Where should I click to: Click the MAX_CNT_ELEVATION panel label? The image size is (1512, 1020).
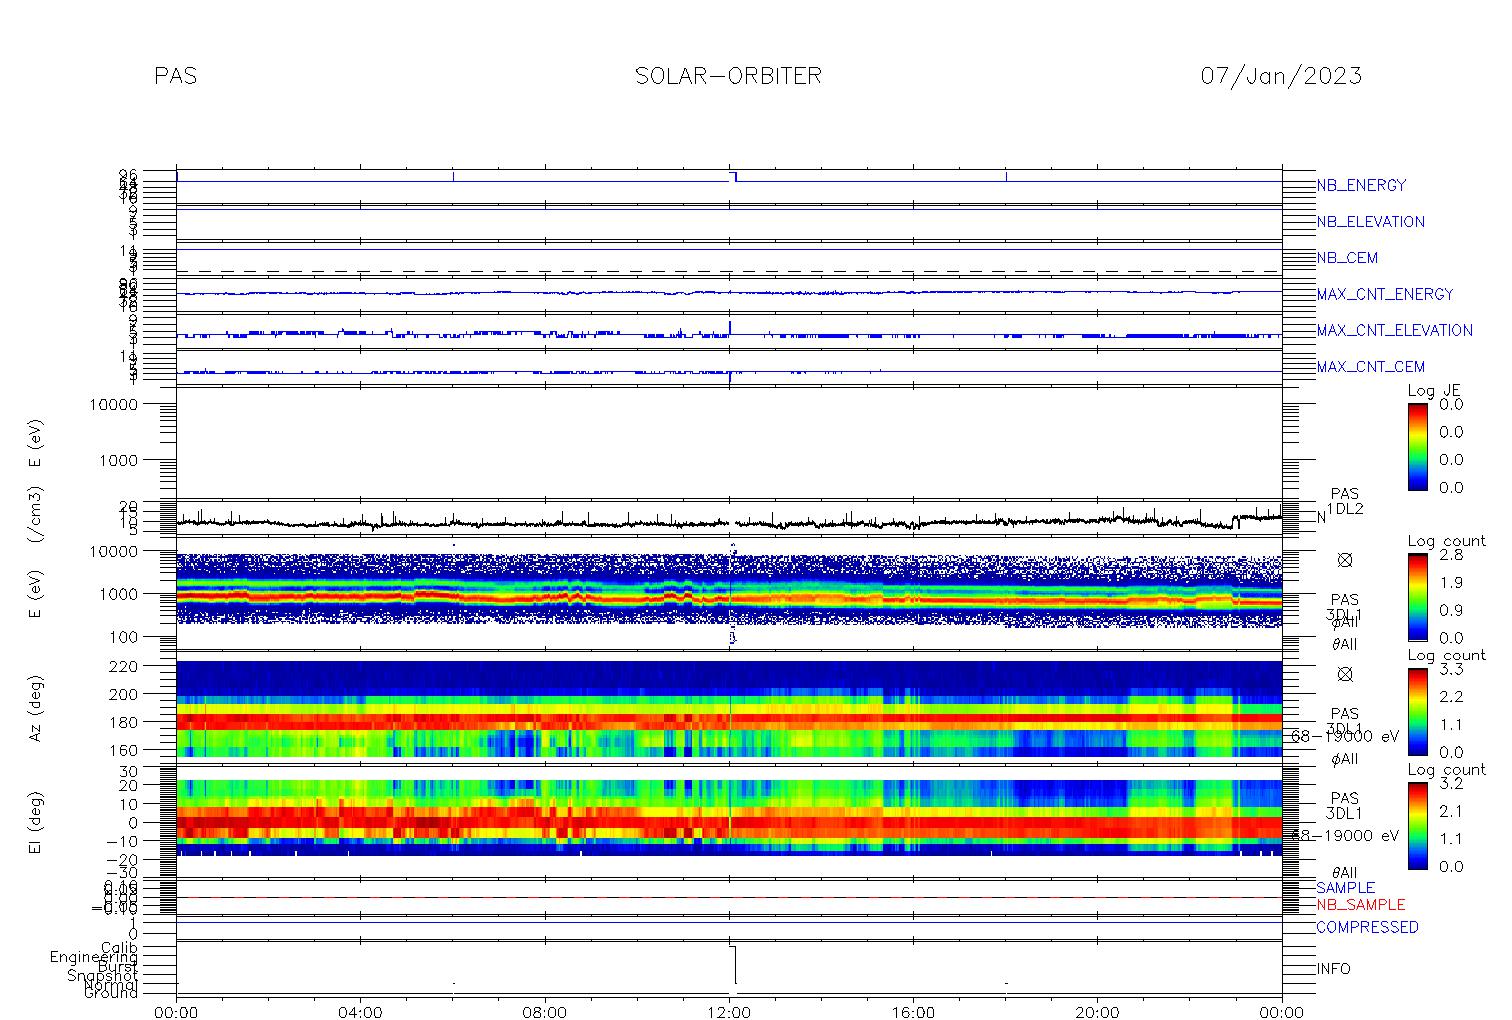click(1394, 330)
